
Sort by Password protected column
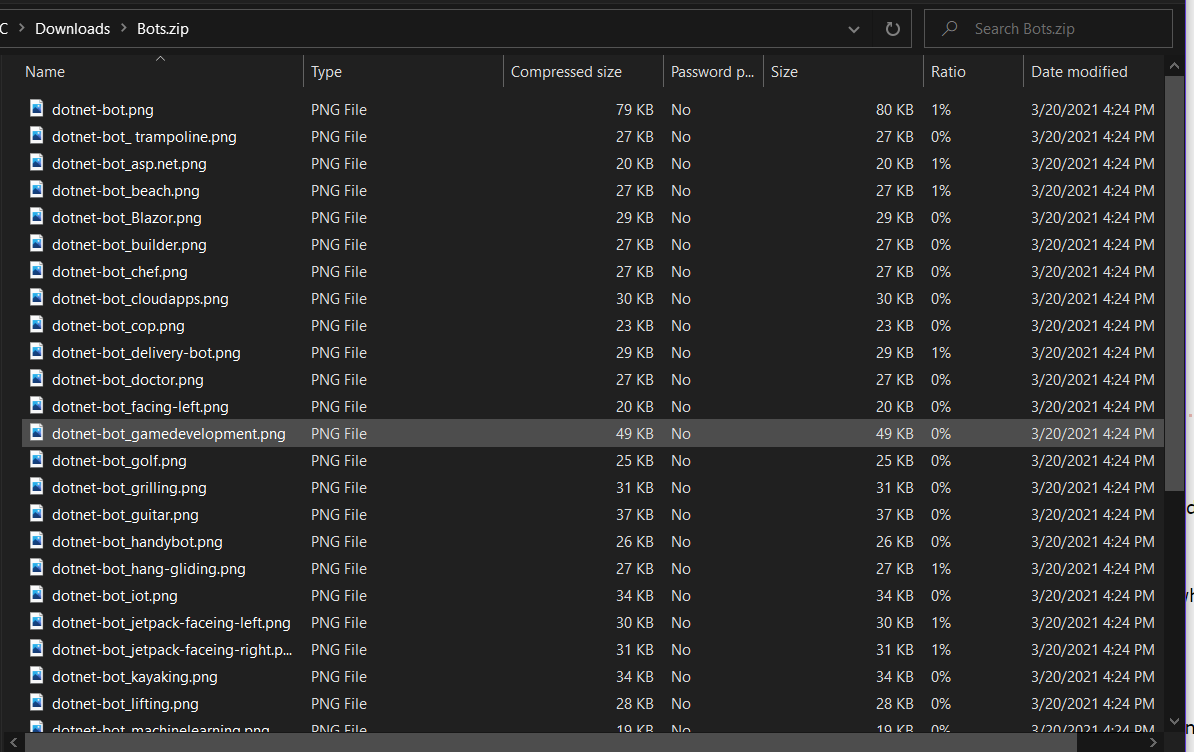714,72
